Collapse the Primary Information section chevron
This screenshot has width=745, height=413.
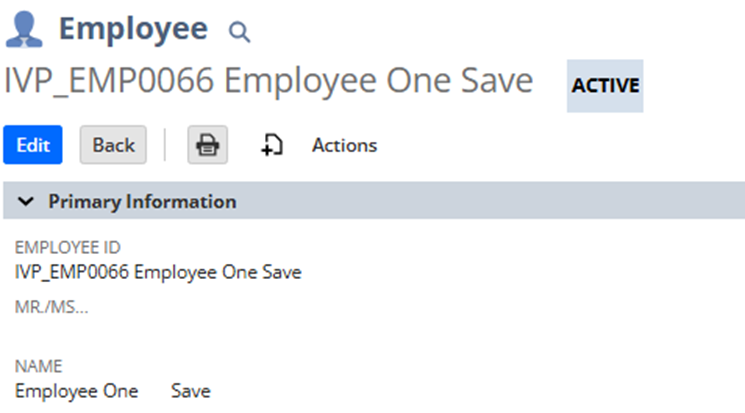(26, 201)
